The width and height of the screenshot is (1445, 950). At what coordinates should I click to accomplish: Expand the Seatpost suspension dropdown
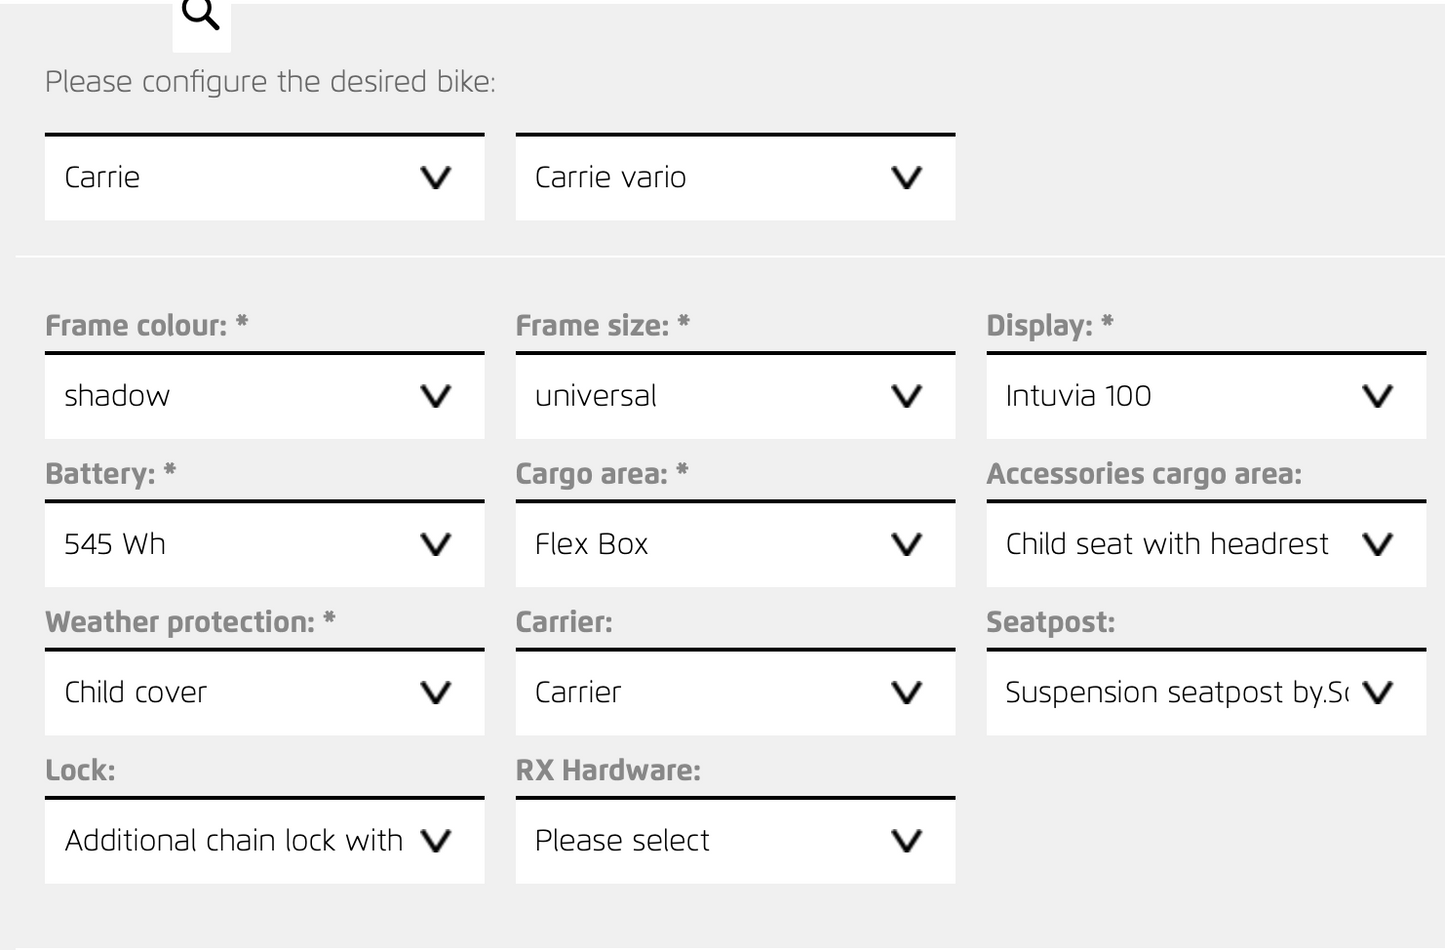tap(1205, 693)
